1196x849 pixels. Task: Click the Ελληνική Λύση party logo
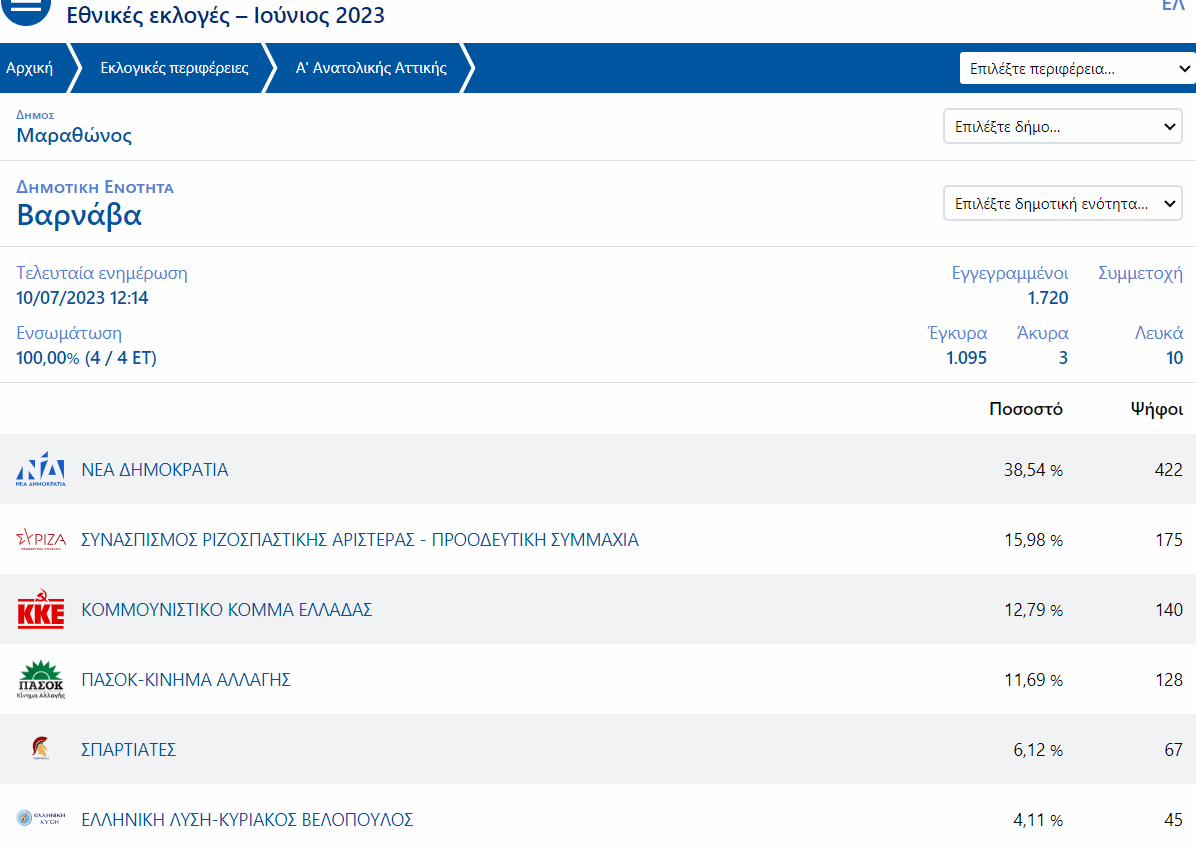click(40, 818)
